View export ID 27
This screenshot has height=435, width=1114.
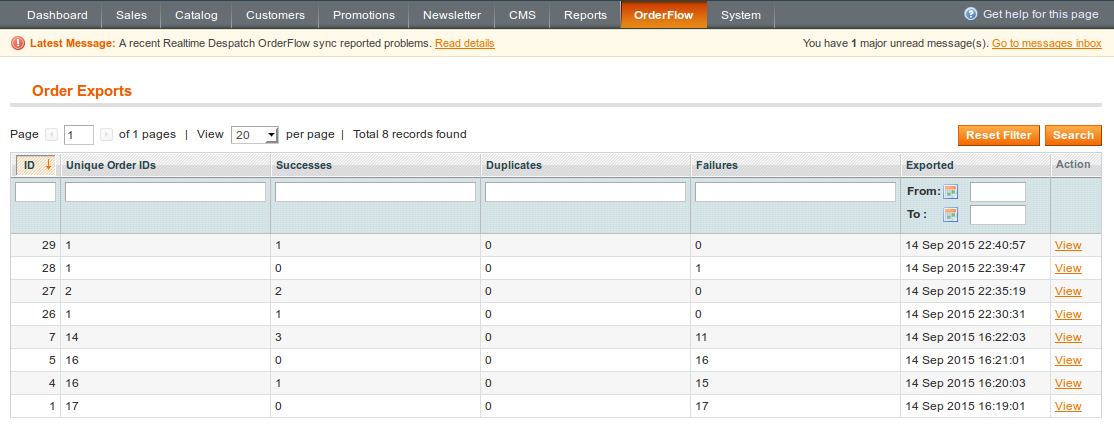[1068, 291]
